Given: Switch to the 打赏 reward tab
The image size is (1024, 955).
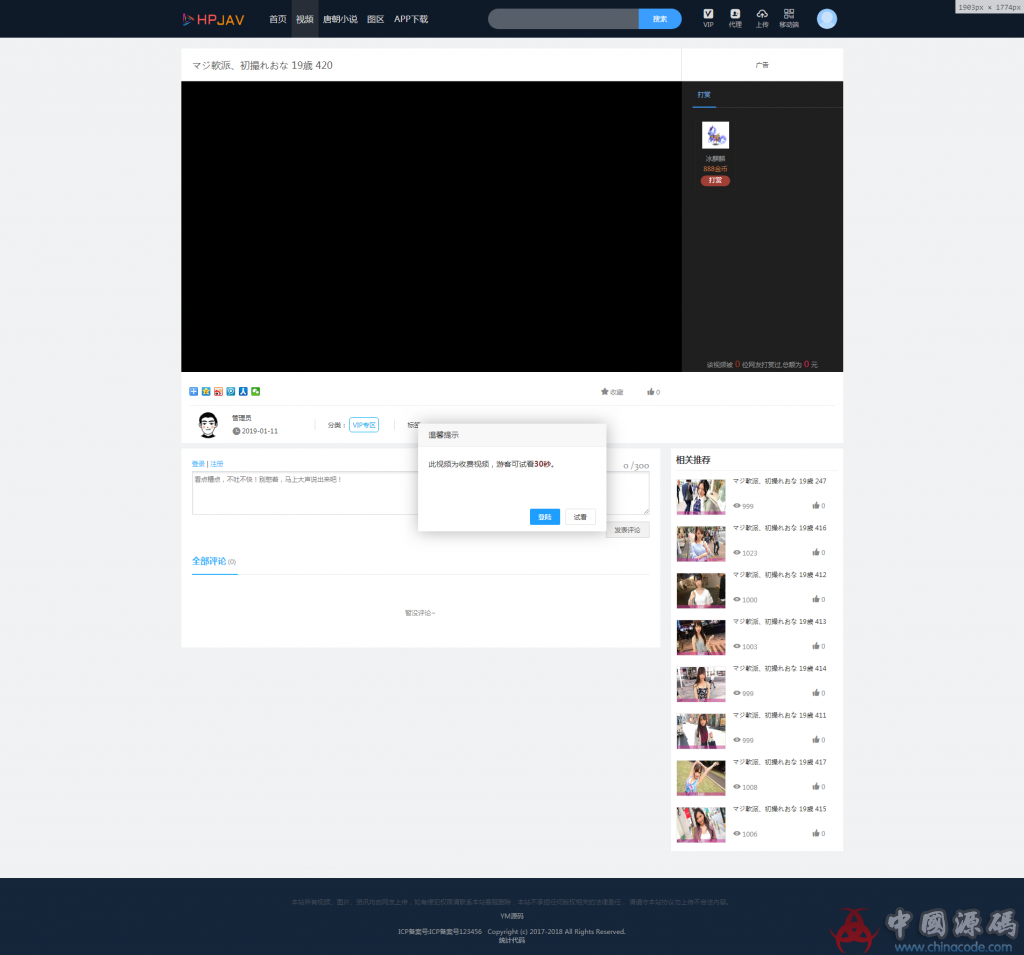Looking at the screenshot, I should (703, 95).
